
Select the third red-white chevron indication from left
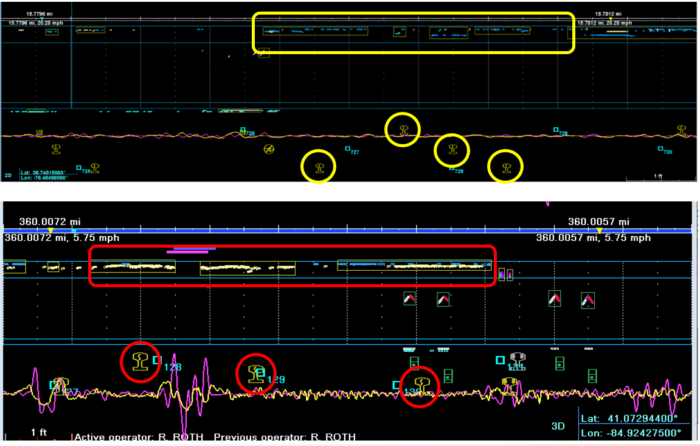point(554,298)
